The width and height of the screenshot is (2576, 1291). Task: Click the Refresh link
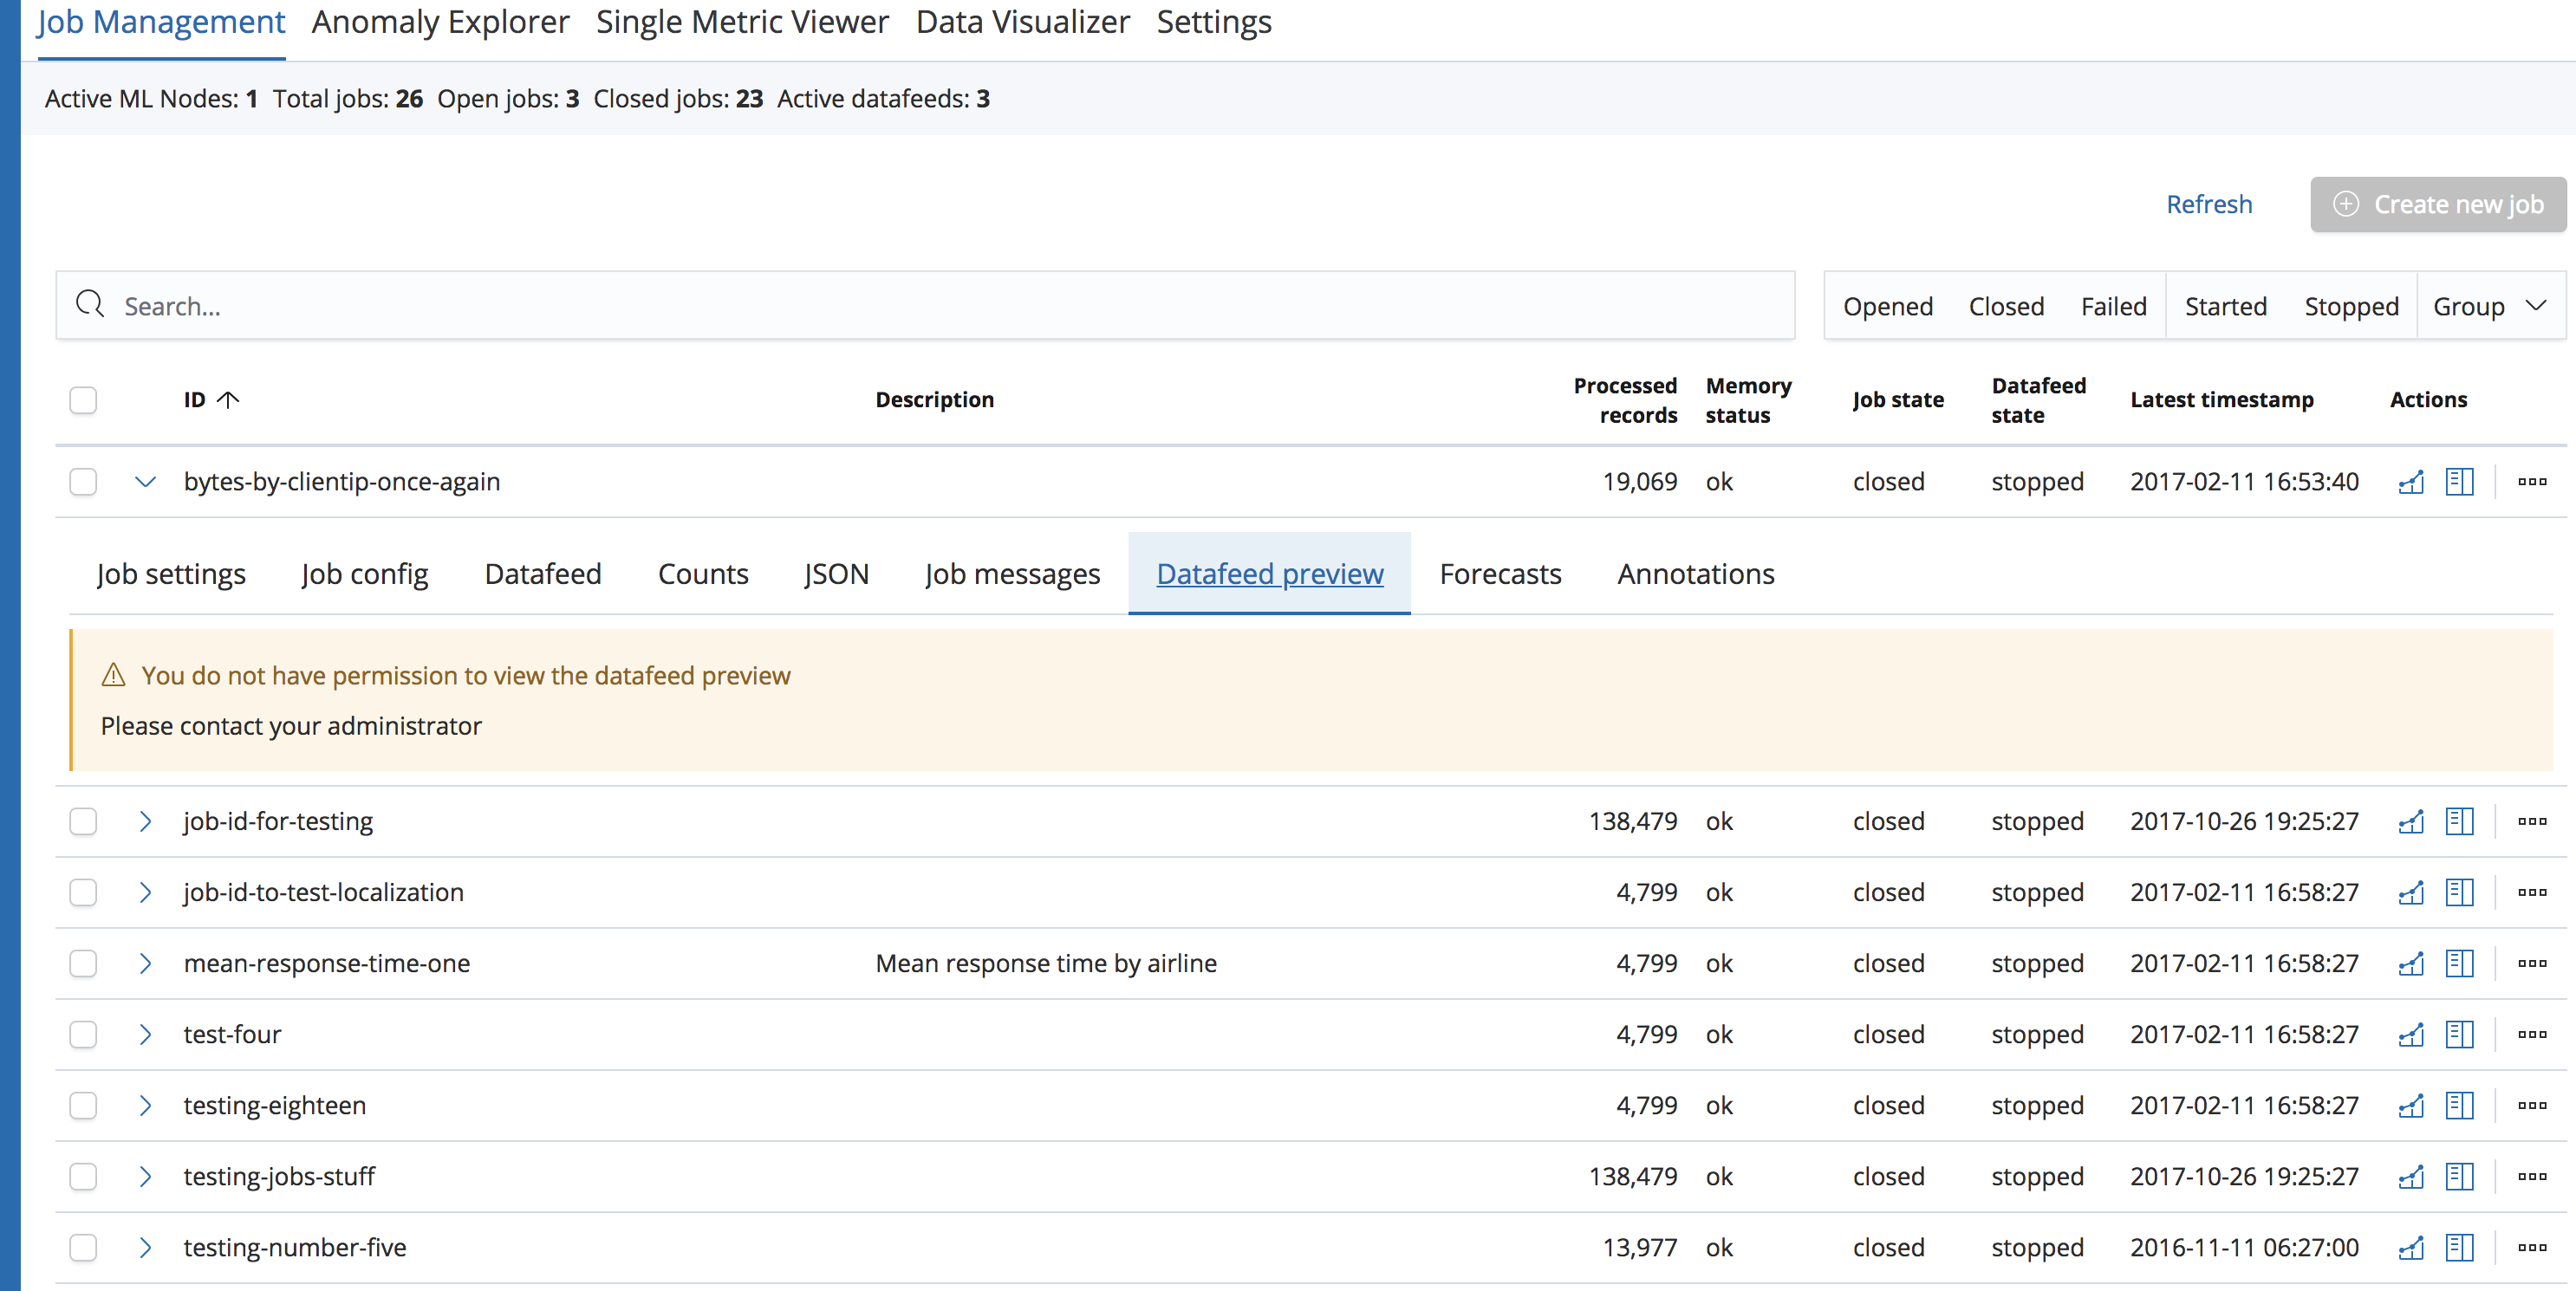[2208, 204]
